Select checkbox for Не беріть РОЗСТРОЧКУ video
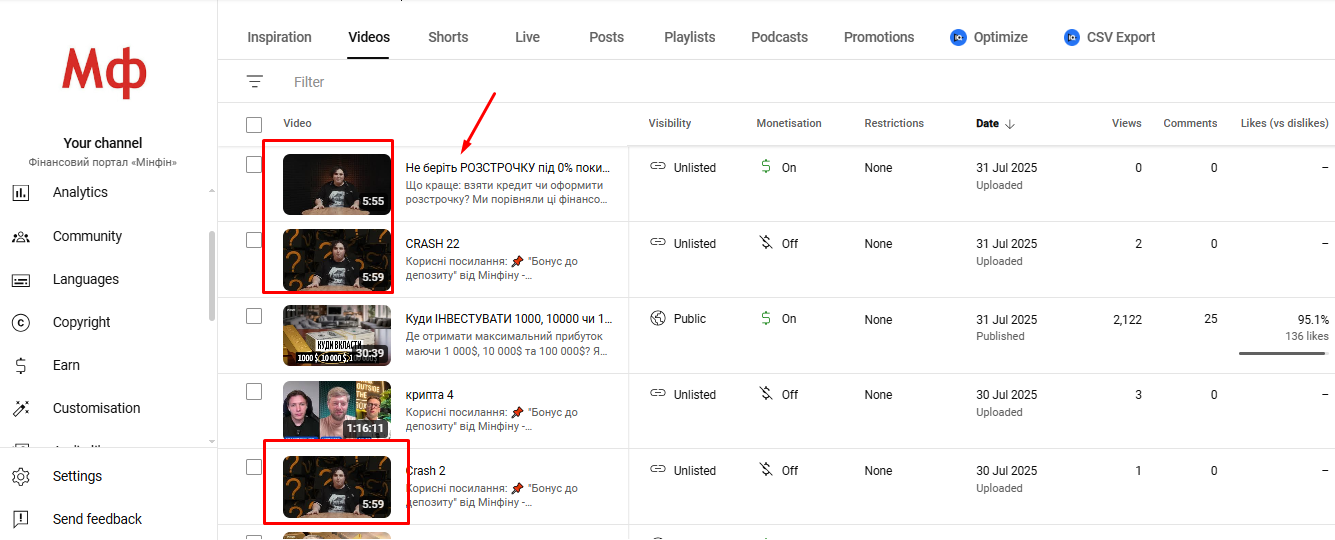Image resolution: width=1335 pixels, height=540 pixels. [254, 165]
